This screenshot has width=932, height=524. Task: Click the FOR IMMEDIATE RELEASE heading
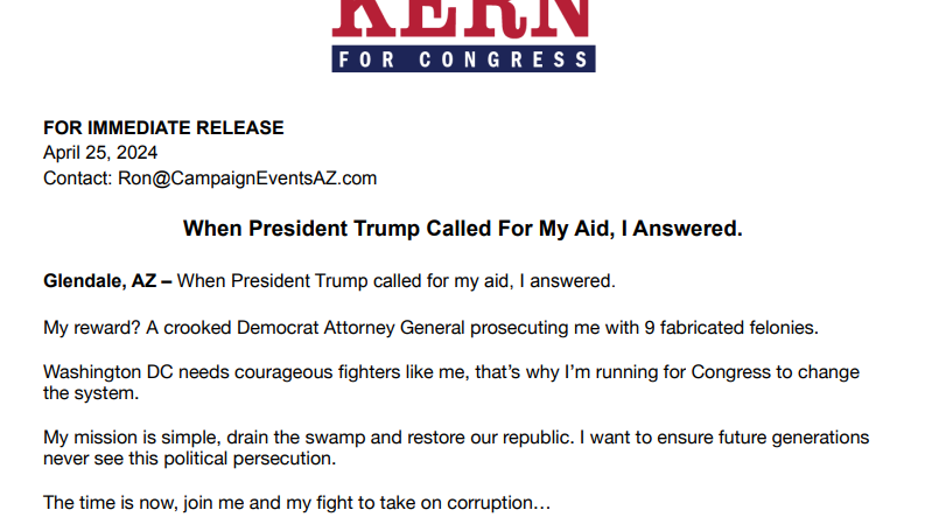tap(163, 128)
